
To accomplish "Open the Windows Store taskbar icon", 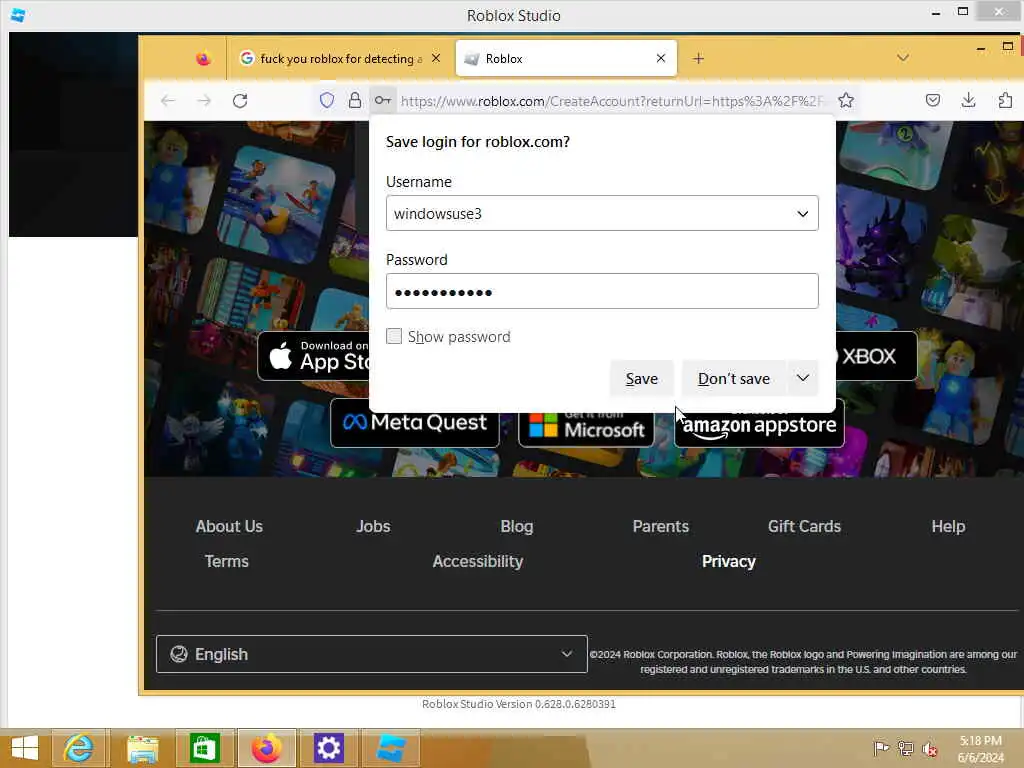I will click(204, 748).
